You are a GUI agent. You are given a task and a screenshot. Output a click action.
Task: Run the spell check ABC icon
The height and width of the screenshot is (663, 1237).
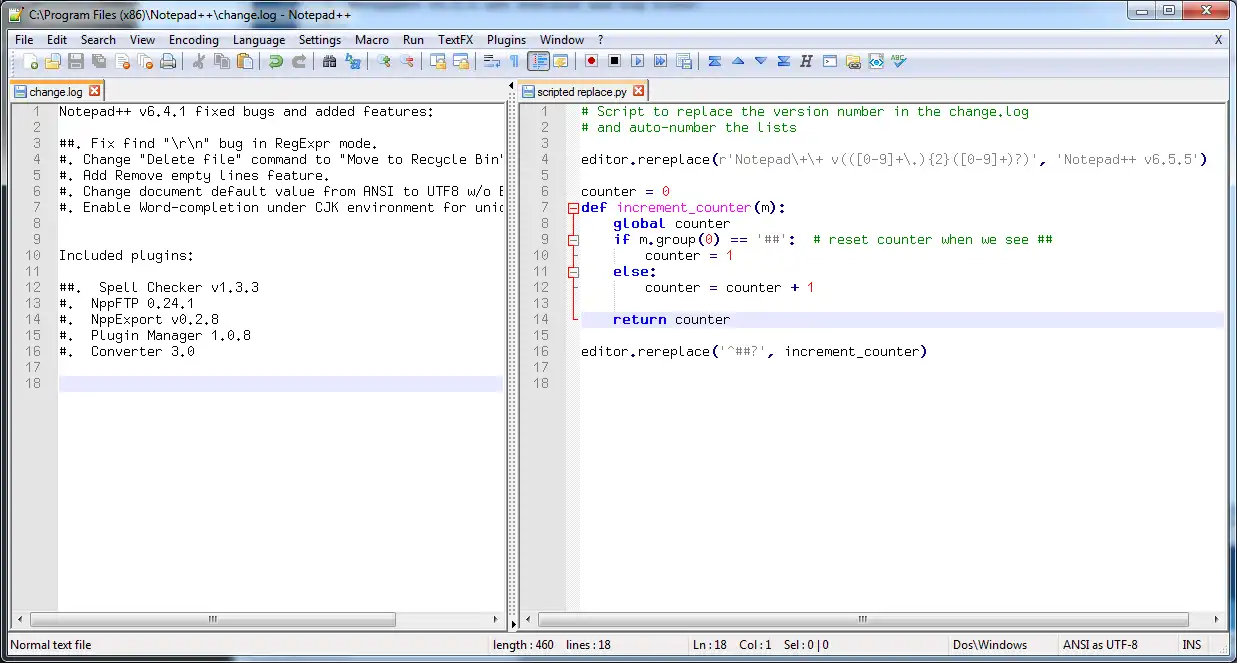click(898, 62)
